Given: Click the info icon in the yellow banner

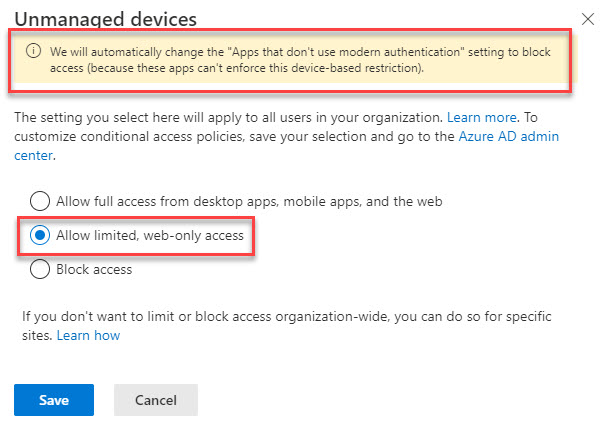Looking at the screenshot, I should 33,51.
